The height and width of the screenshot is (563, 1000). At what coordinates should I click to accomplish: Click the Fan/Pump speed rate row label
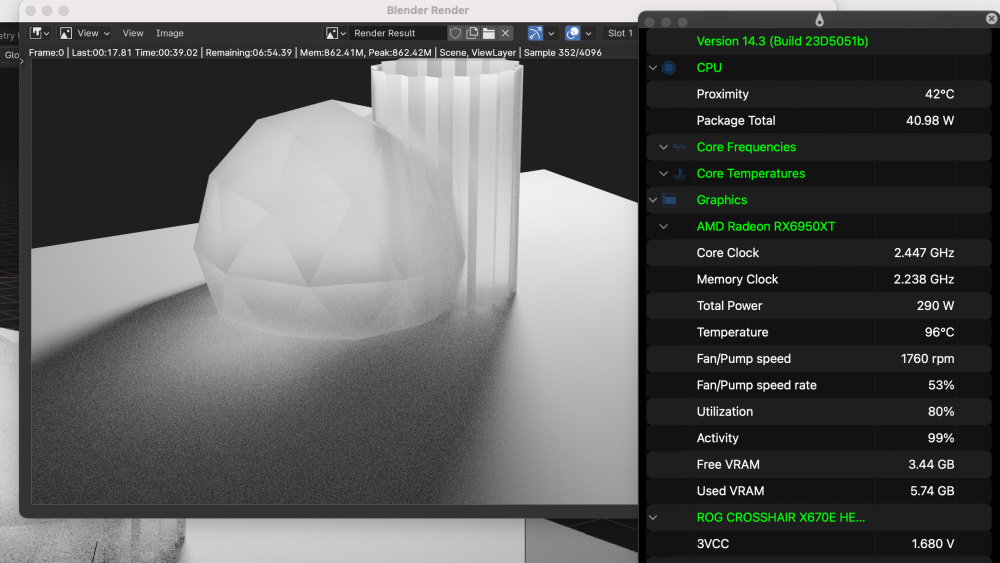(756, 385)
